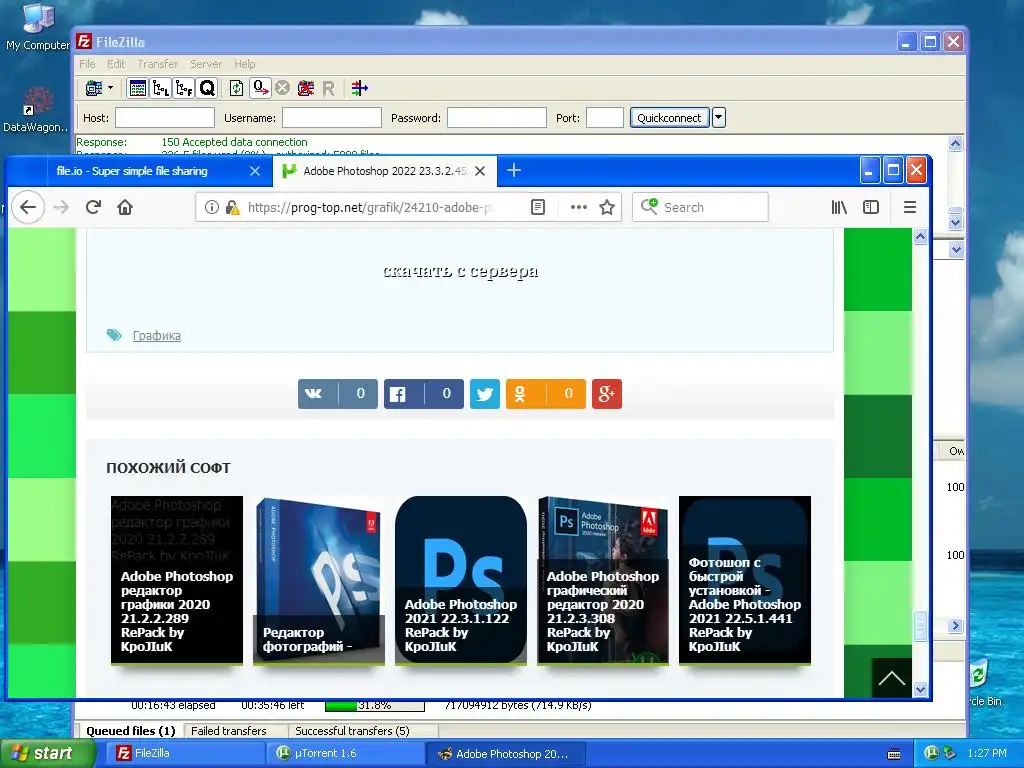Image resolution: width=1024 pixels, height=768 pixels.
Task: Click the browser Search box
Action: point(700,207)
